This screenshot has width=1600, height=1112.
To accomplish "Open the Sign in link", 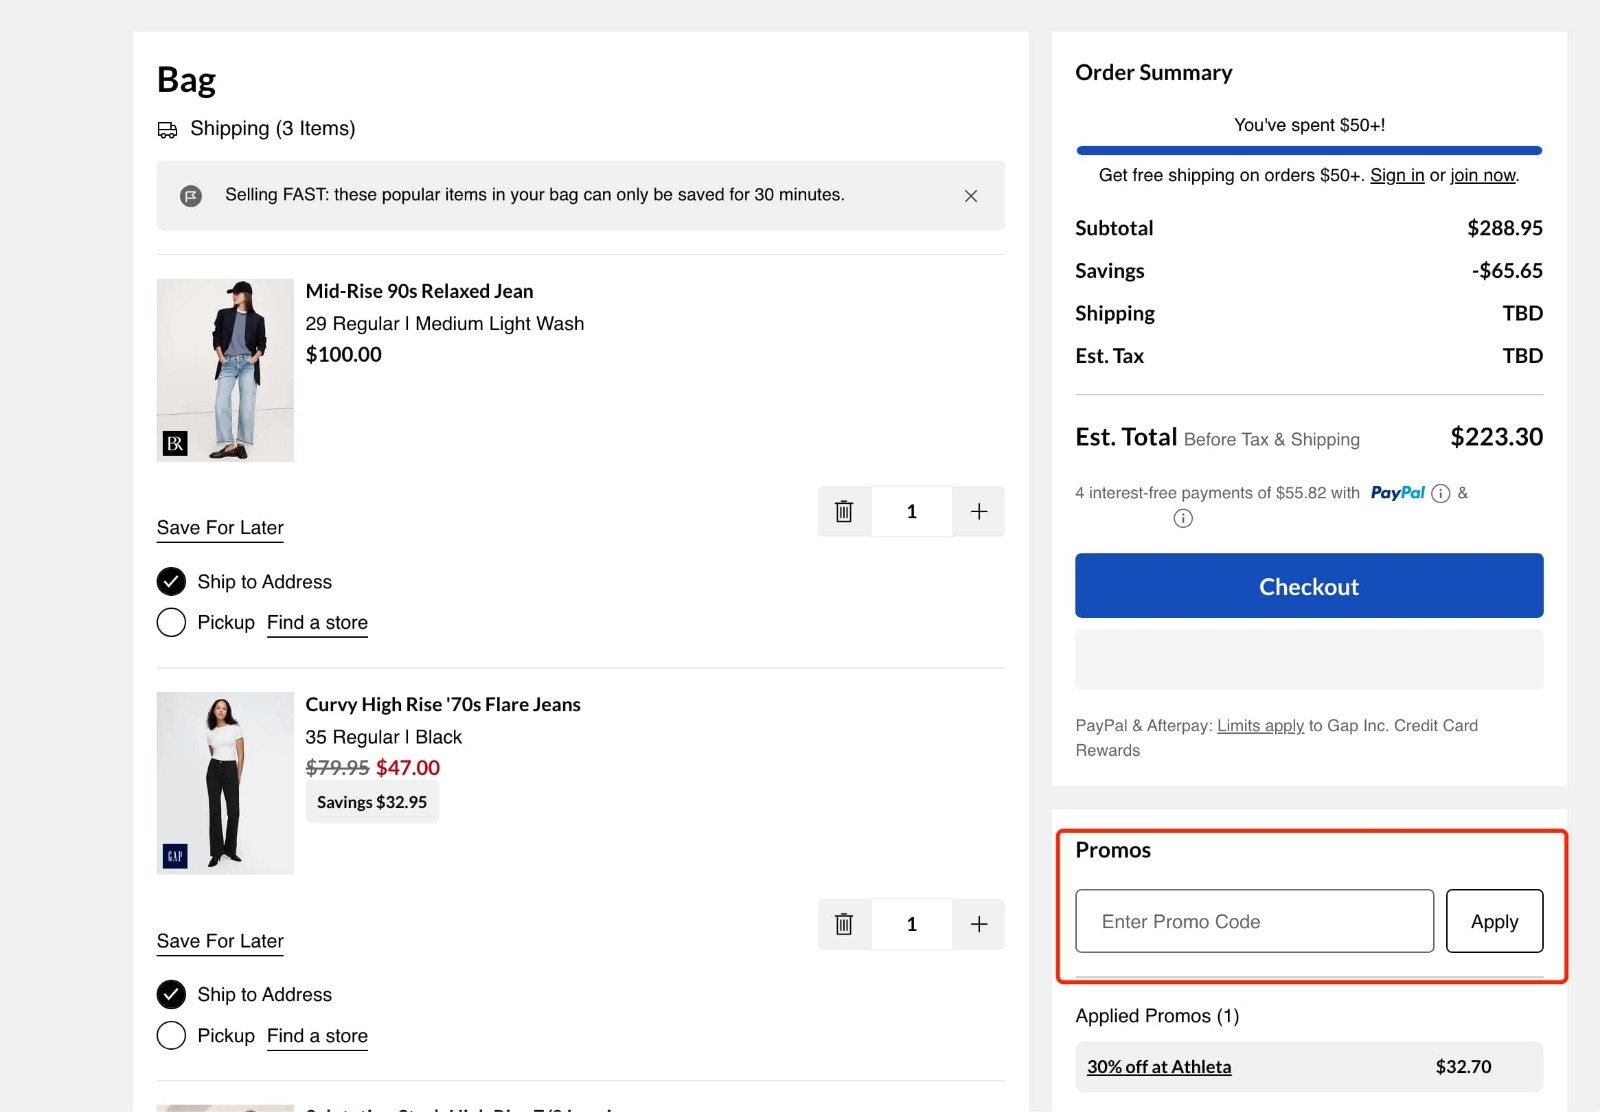I will [1397, 175].
